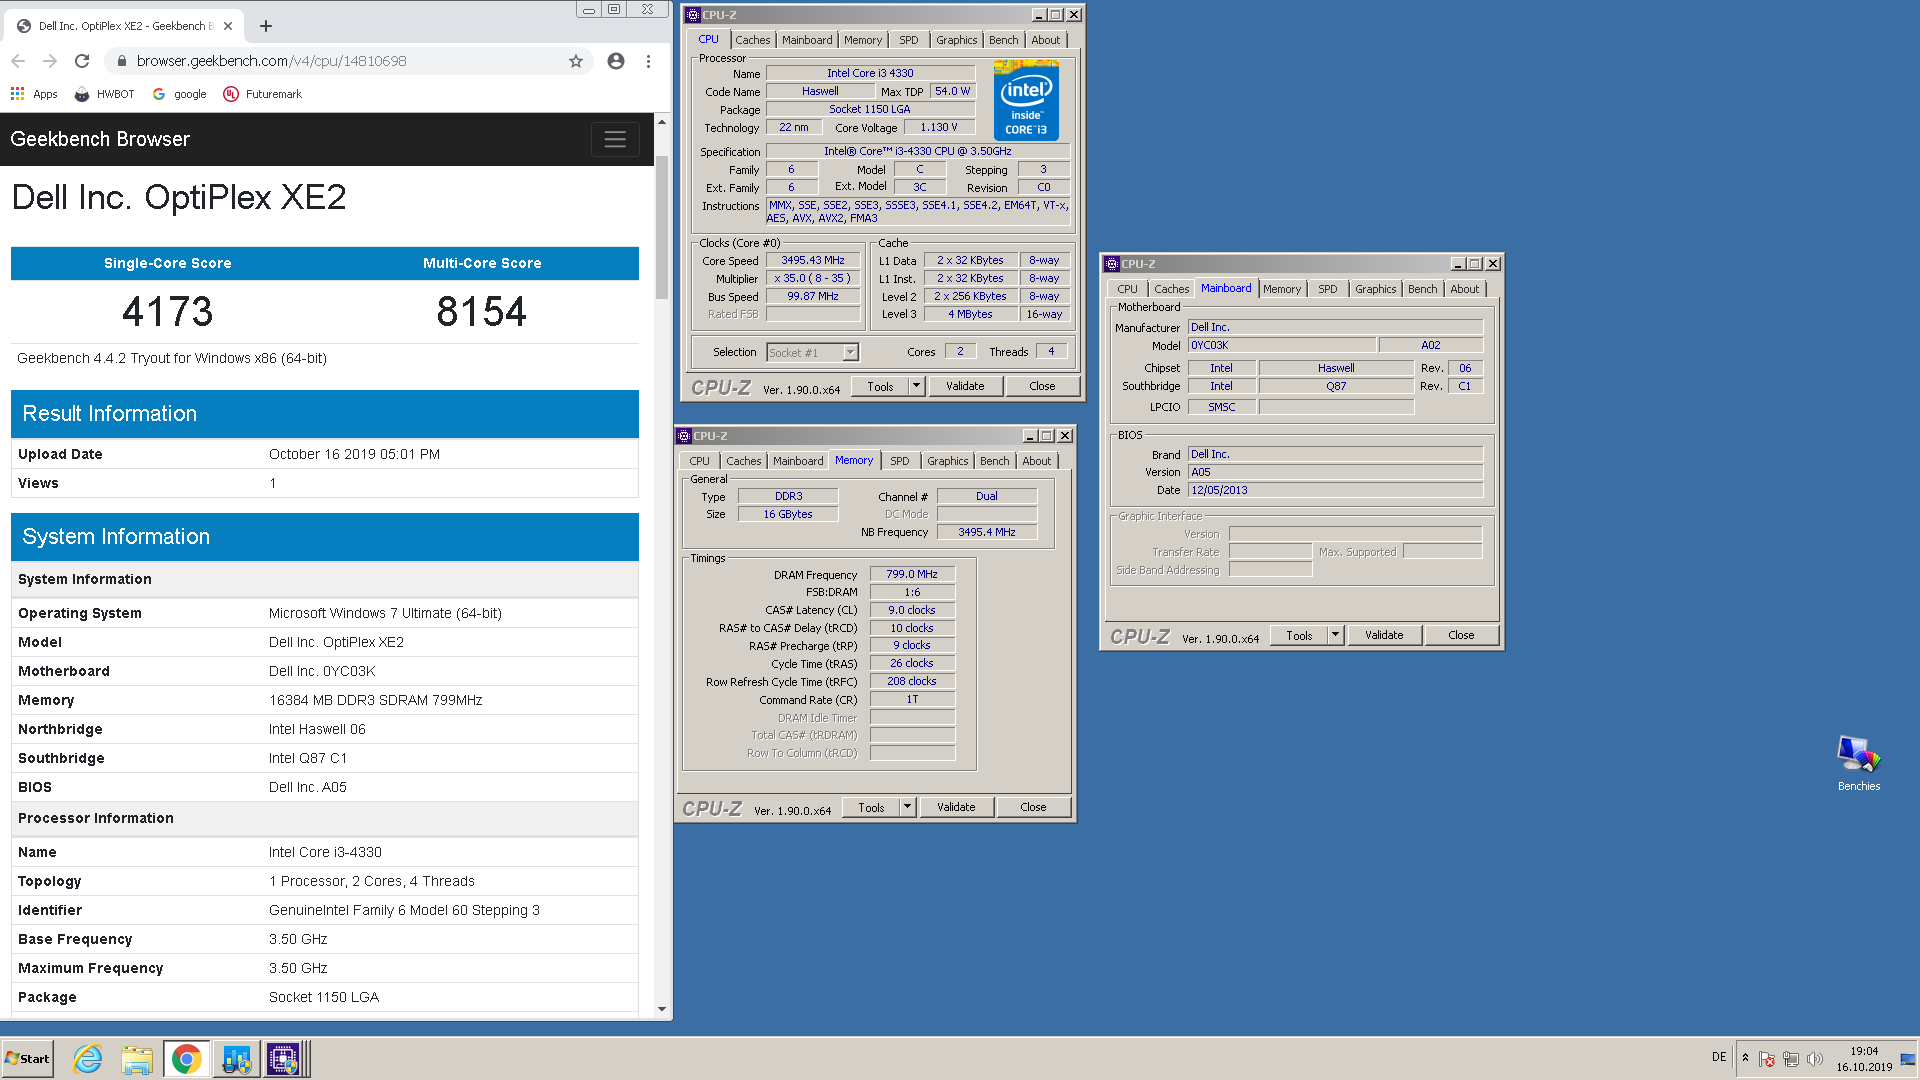Open the google bookmark
This screenshot has width=1920, height=1080.
[180, 94]
